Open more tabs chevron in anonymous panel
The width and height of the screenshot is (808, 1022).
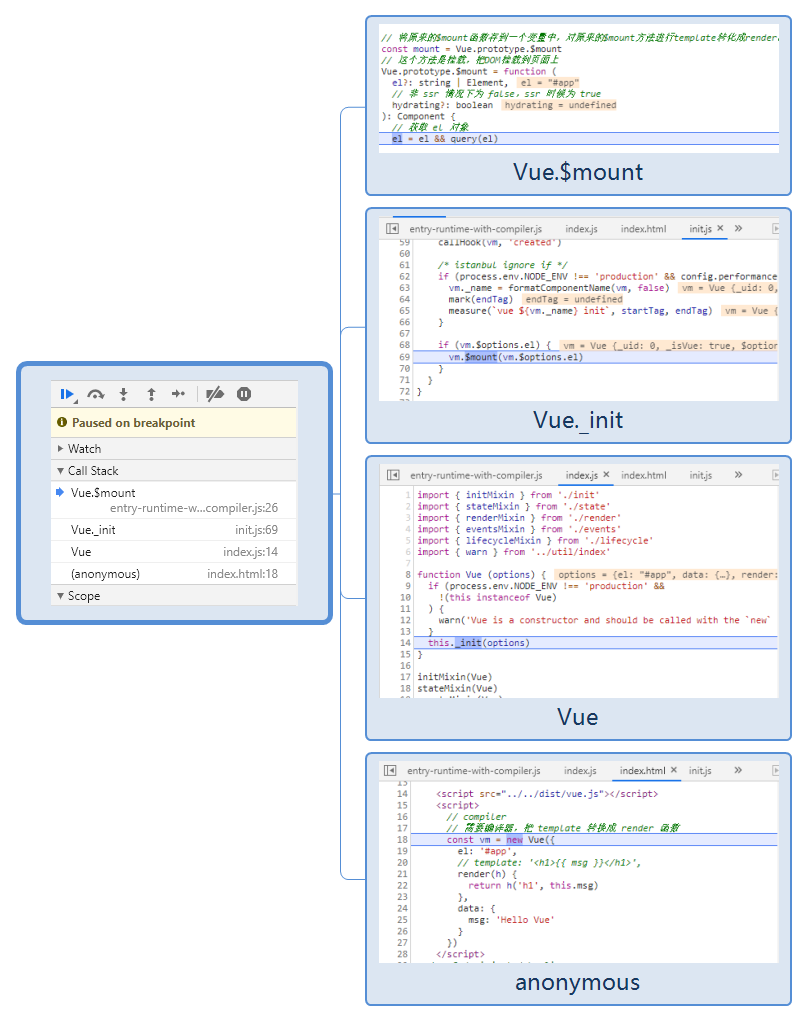pos(738,770)
